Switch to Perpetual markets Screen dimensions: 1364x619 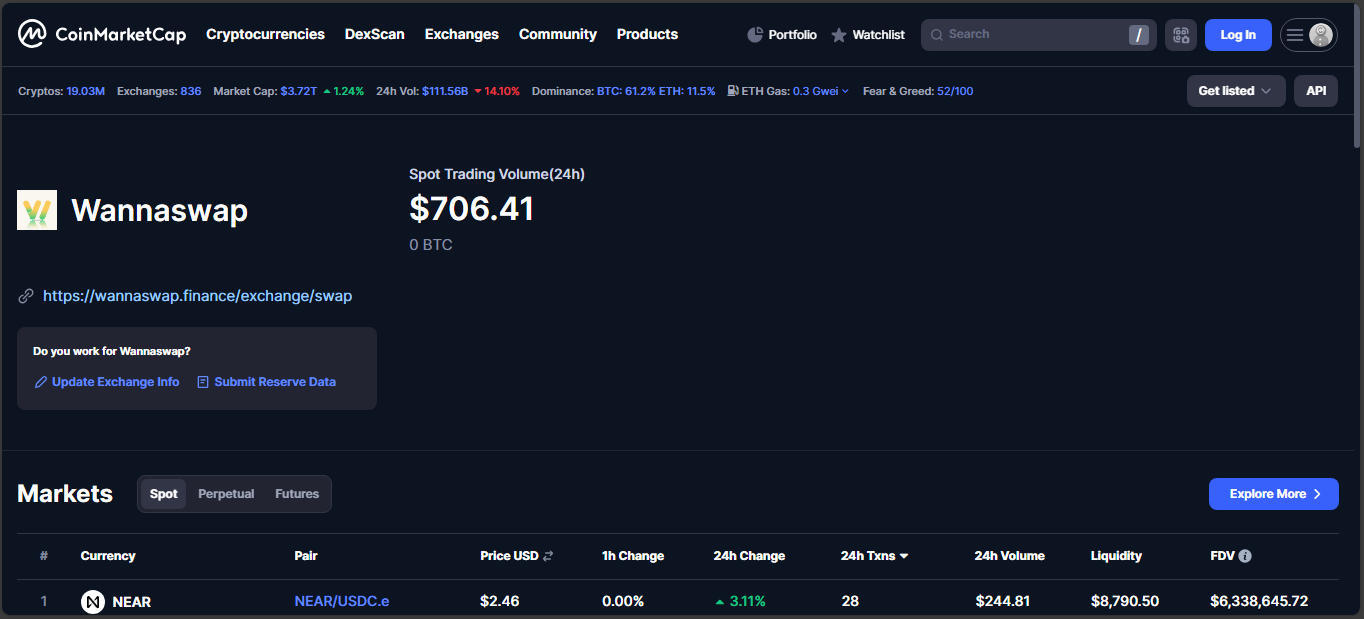(226, 494)
